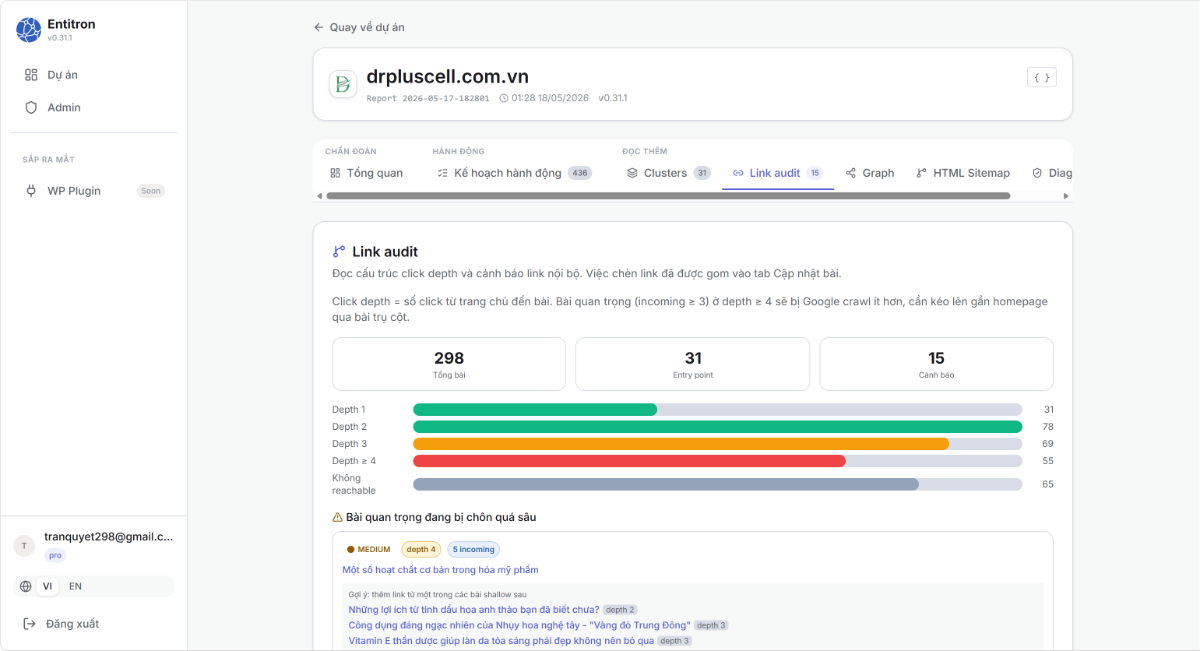Click the Entitron logo icon
The height and width of the screenshot is (651, 1200).
click(29, 30)
